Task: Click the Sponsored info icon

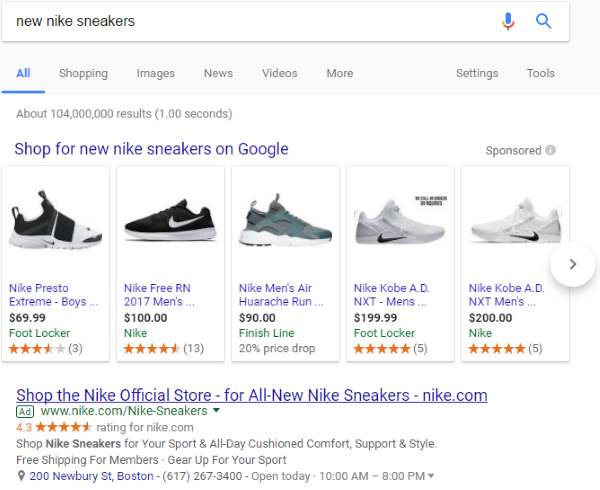Action: click(x=551, y=151)
